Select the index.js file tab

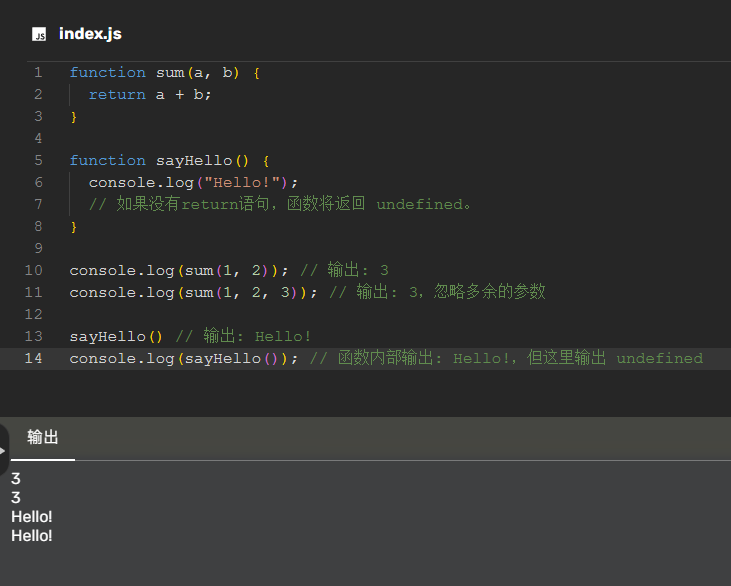pos(90,34)
